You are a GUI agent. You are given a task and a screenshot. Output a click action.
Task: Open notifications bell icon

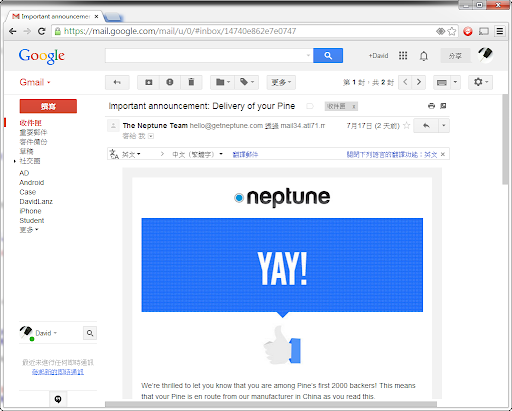point(424,56)
